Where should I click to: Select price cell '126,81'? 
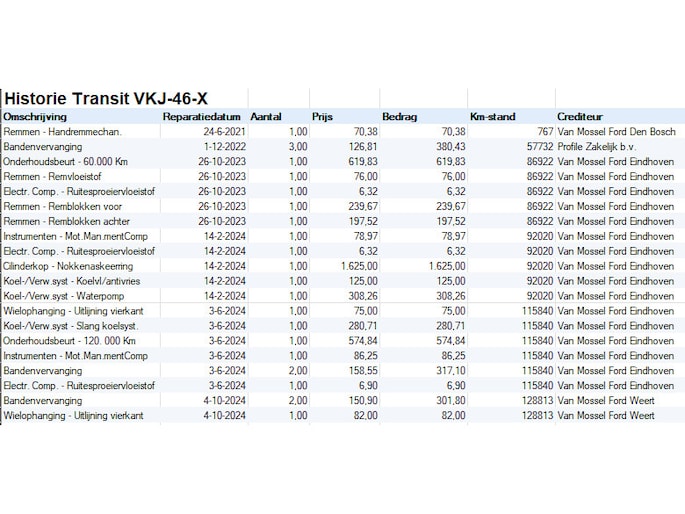pyautogui.click(x=363, y=146)
